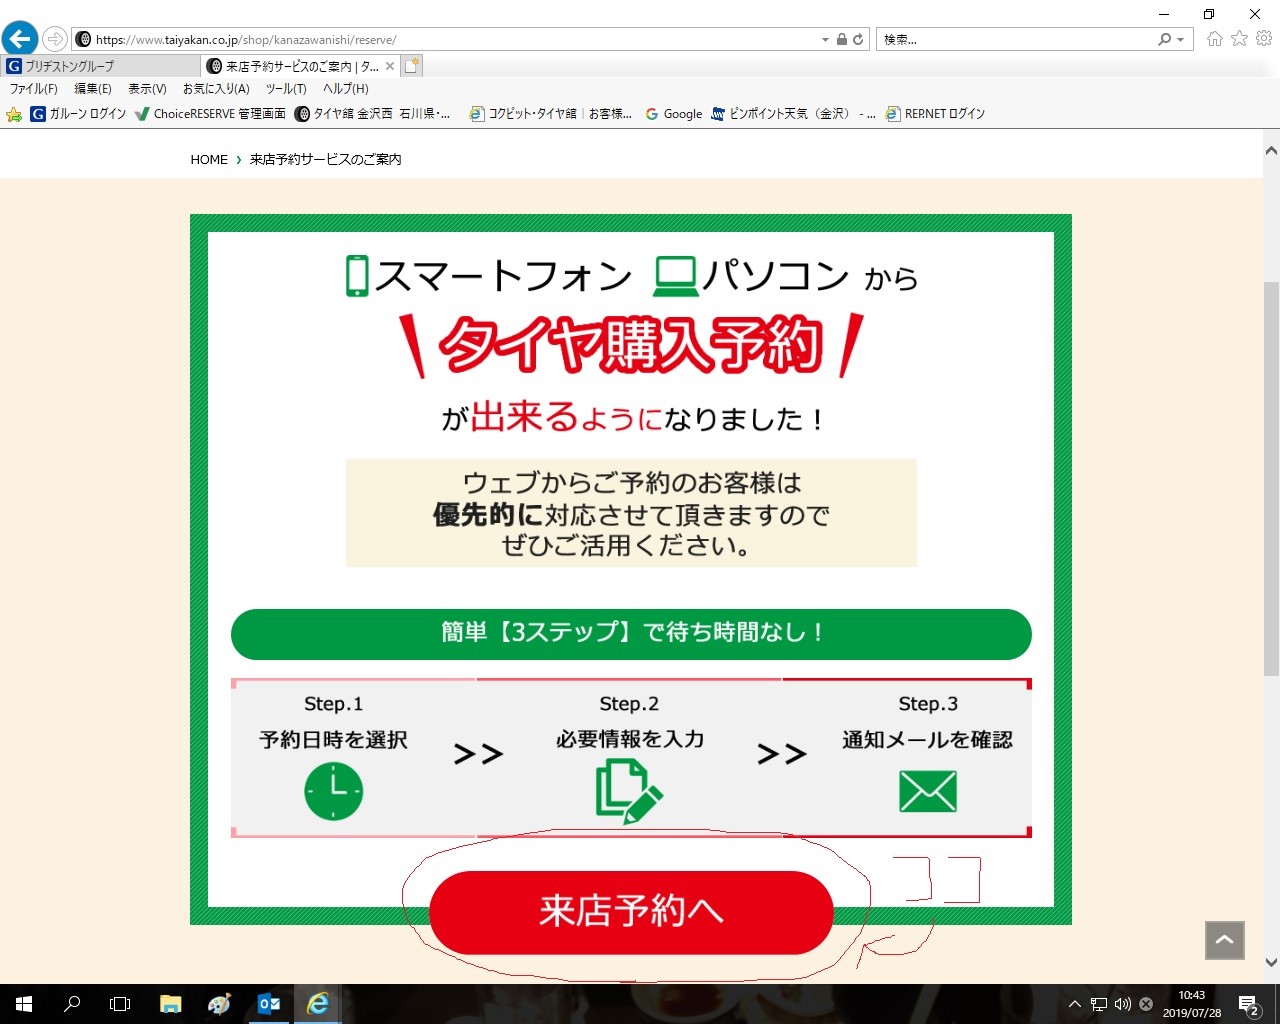
Task: Click the page vertical scrollbar thumb
Action: point(1271,480)
